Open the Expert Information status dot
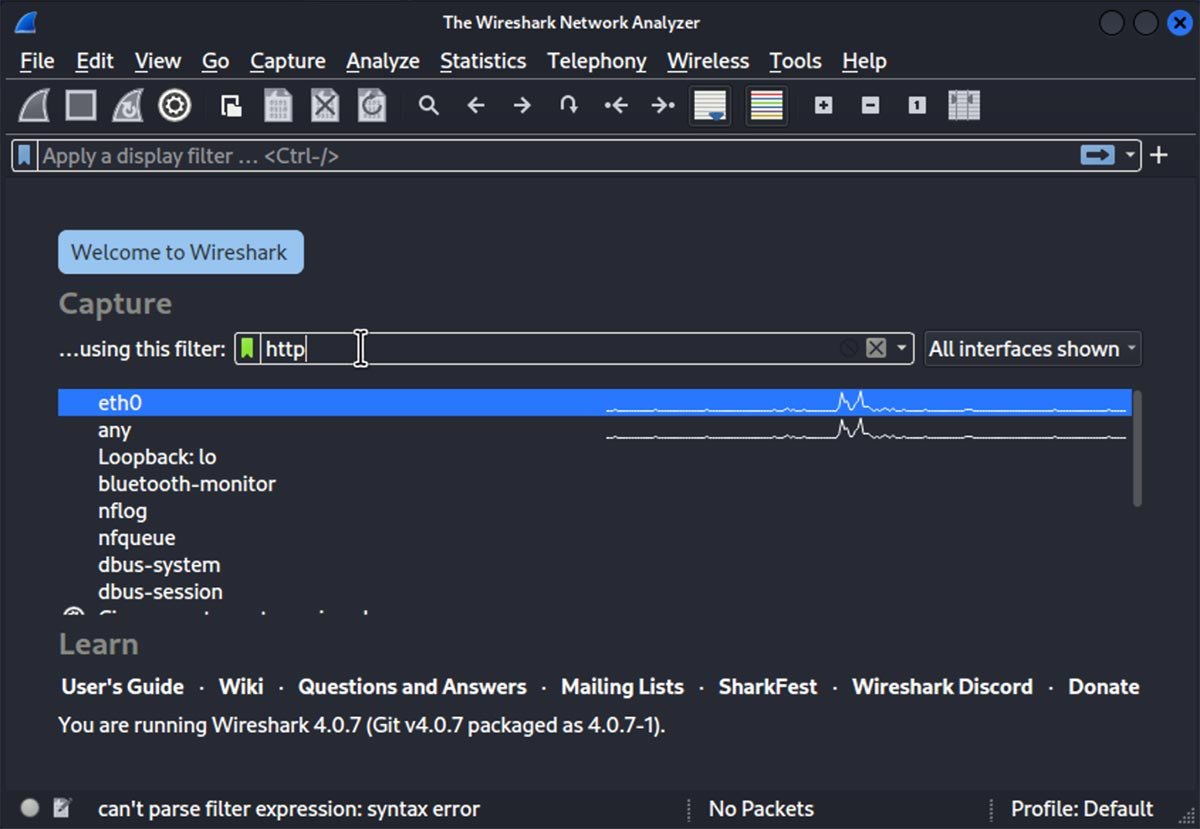Screen dimensions: 1200x829 pos(29,808)
